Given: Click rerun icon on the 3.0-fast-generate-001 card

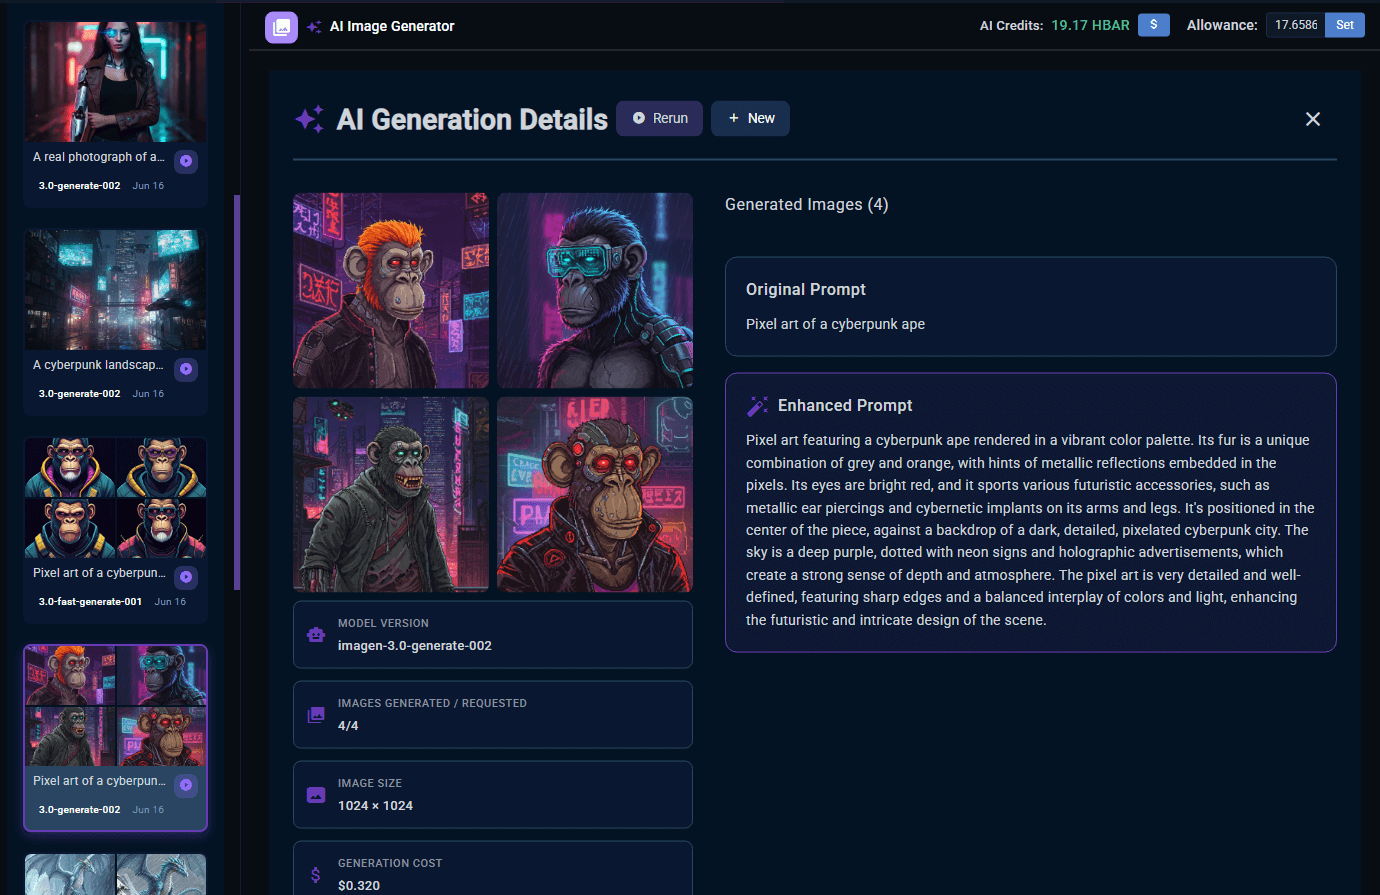Looking at the screenshot, I should [x=186, y=577].
